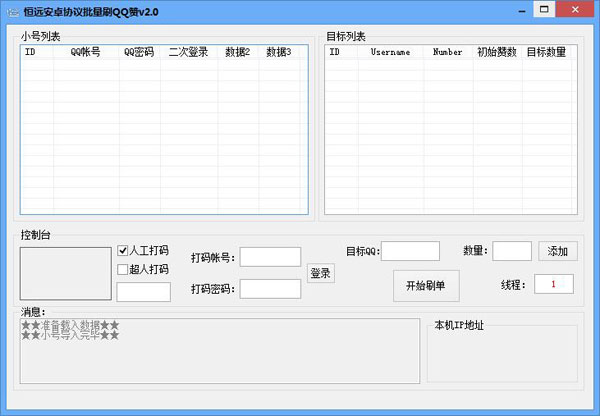Click the Username column header

click(x=391, y=52)
